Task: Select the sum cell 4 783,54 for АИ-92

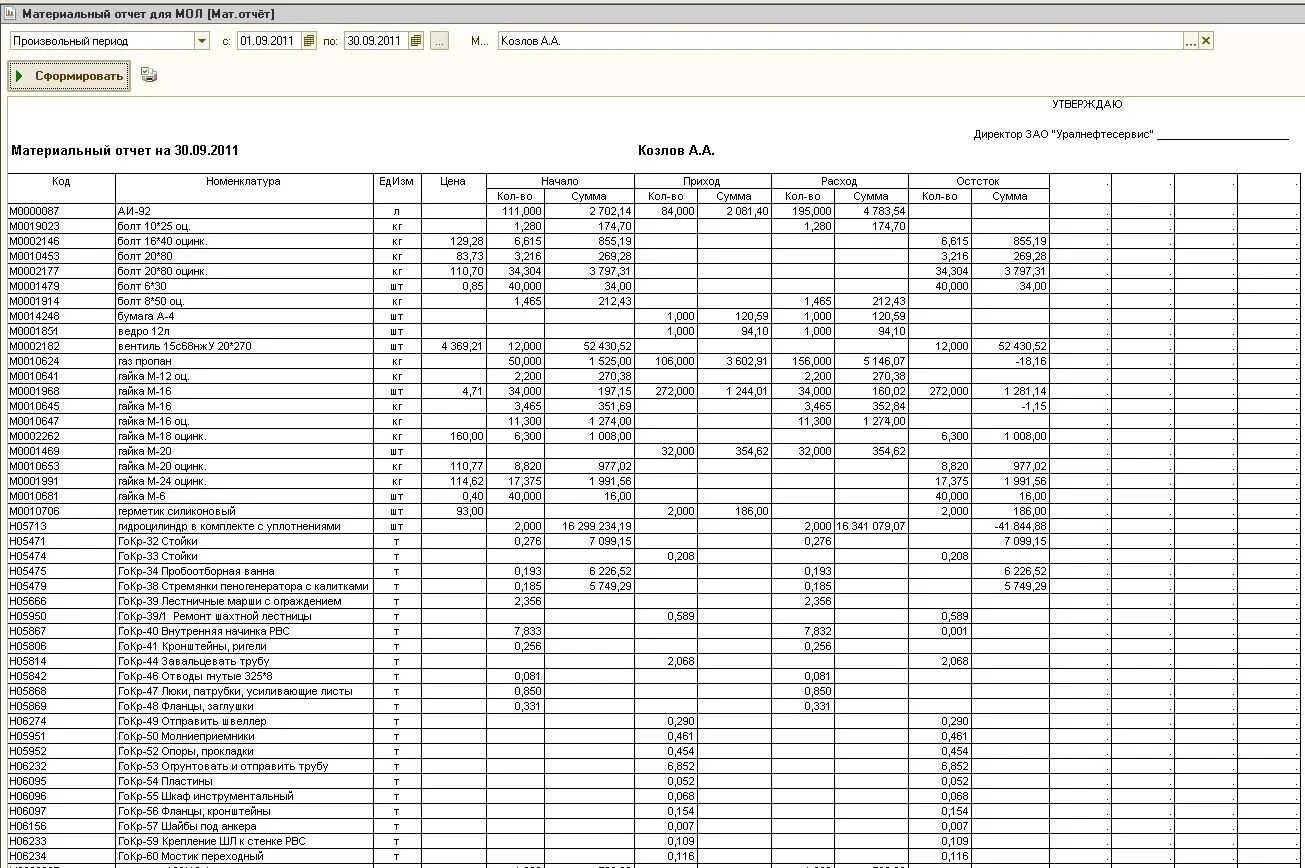Action: pyautogui.click(x=871, y=211)
